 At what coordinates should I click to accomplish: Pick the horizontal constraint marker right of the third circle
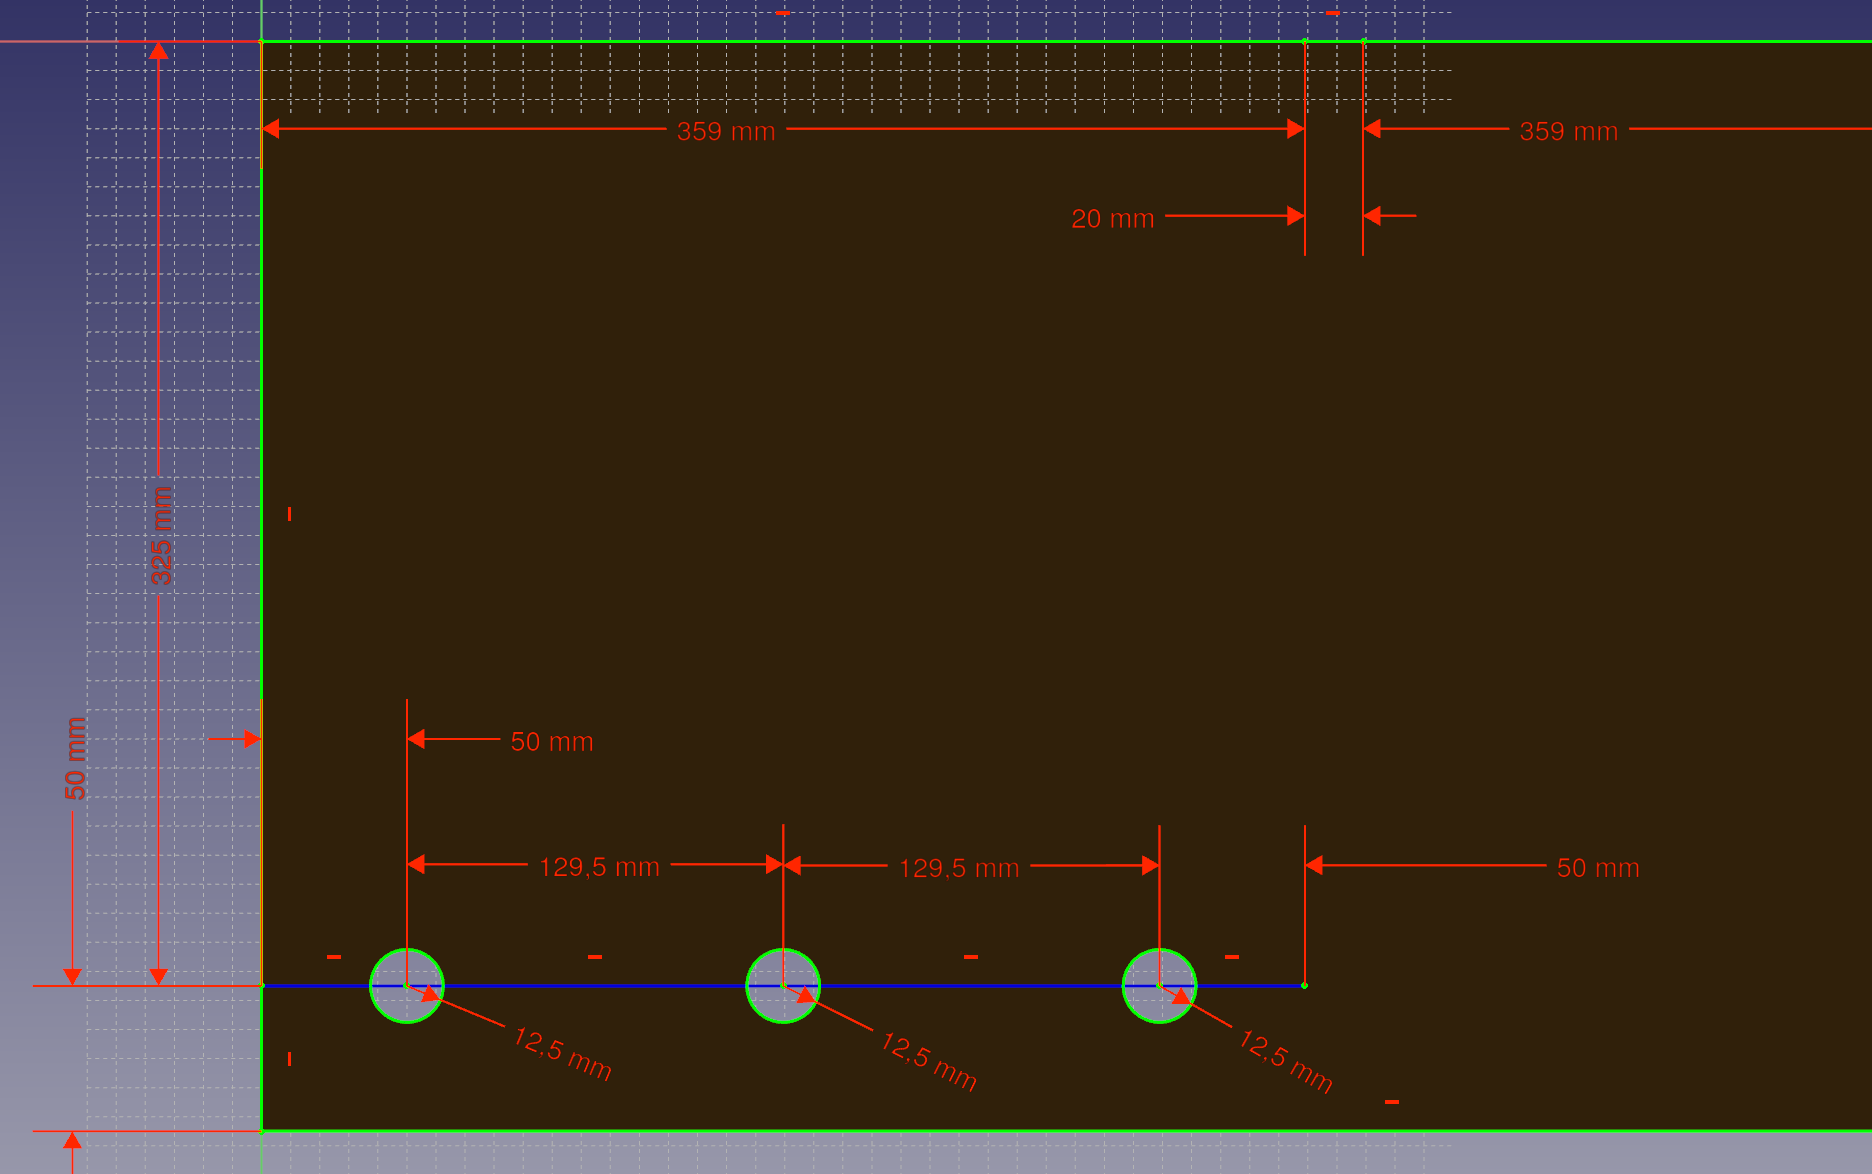[x=1232, y=957]
